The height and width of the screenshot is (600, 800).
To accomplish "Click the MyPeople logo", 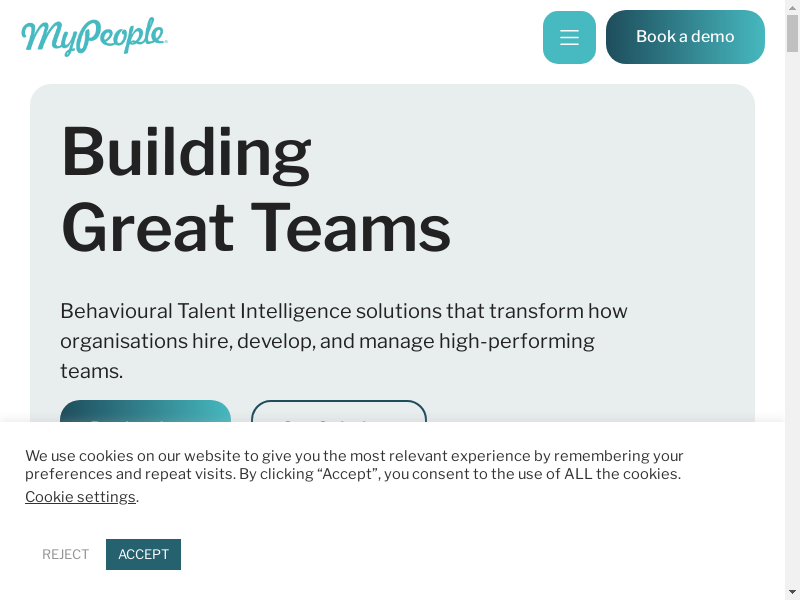I will pos(94,37).
